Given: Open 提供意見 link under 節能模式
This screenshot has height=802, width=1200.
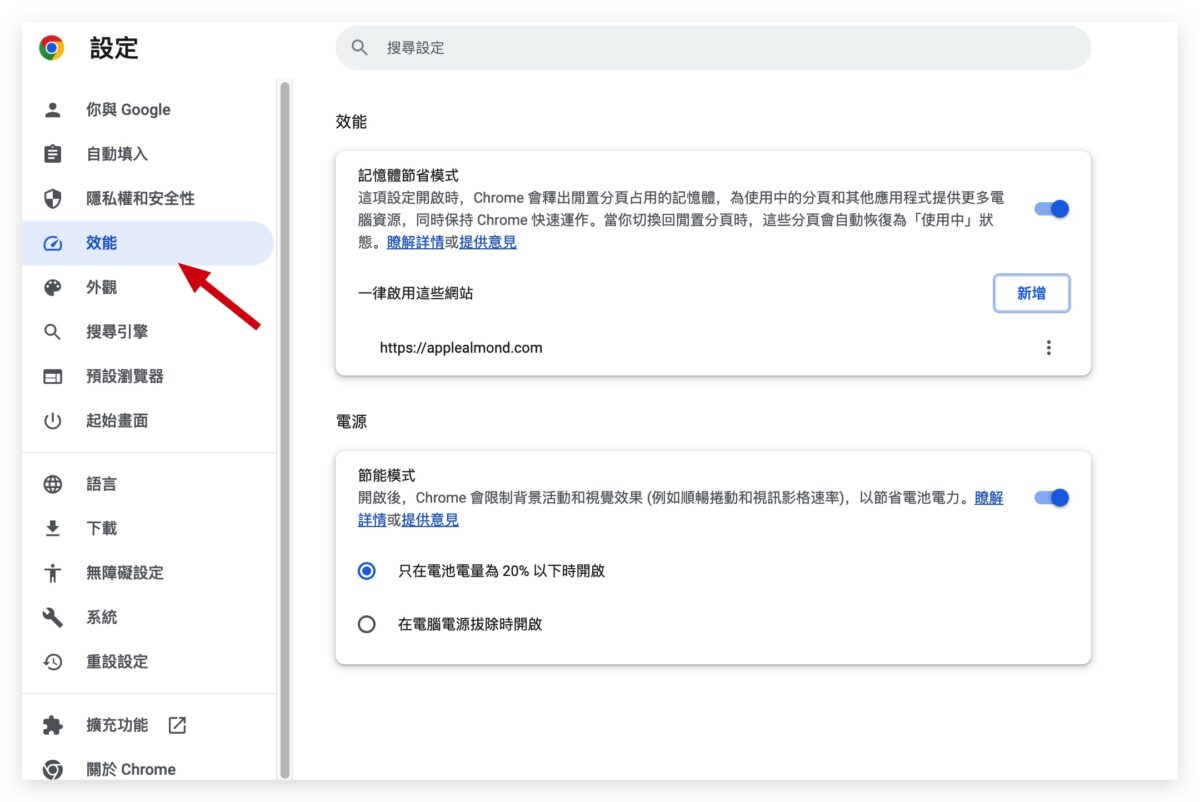Looking at the screenshot, I should coord(430,520).
